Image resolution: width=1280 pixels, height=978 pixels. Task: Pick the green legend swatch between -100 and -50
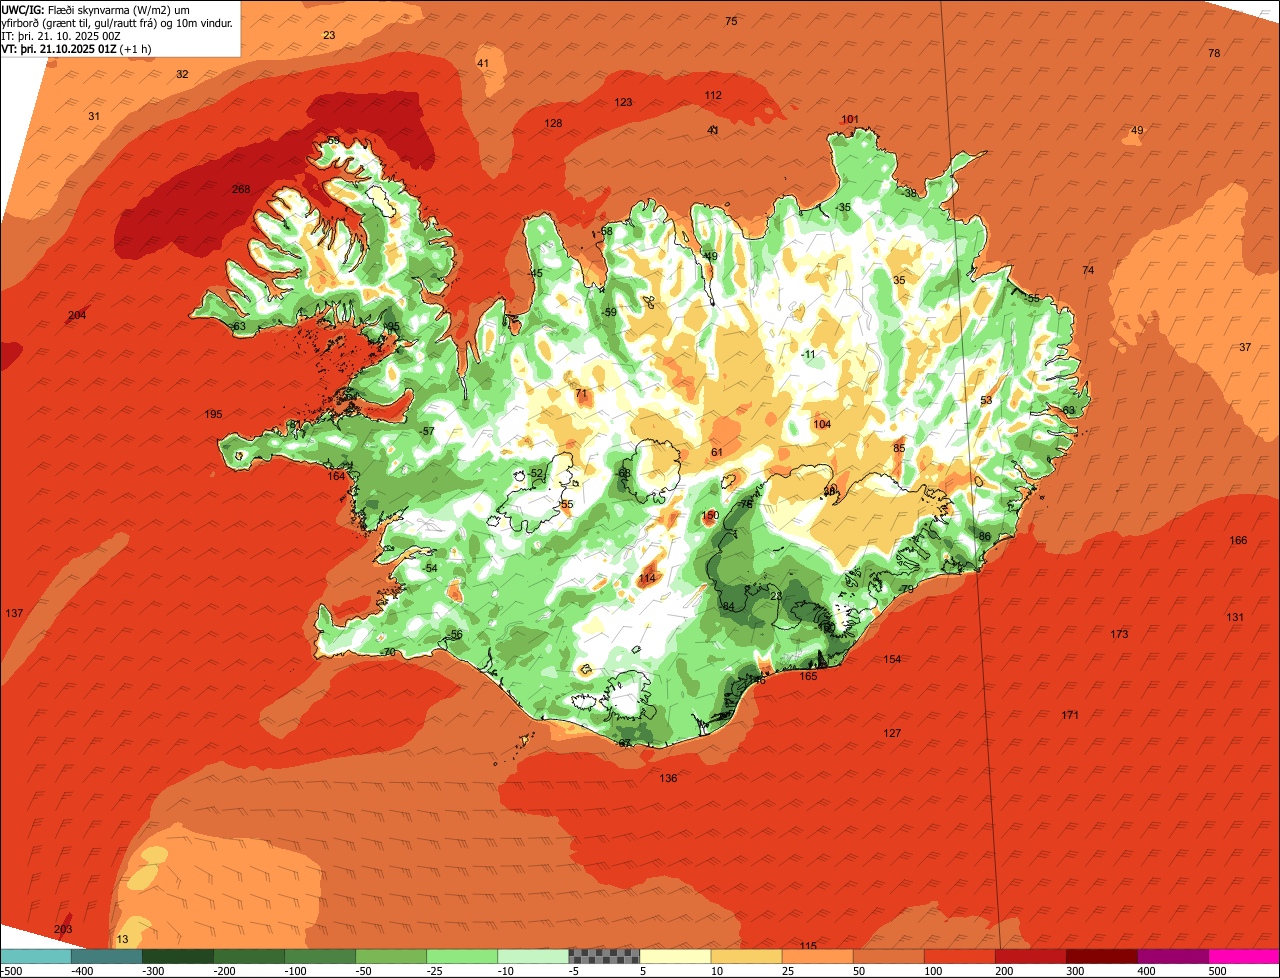[x=319, y=956]
